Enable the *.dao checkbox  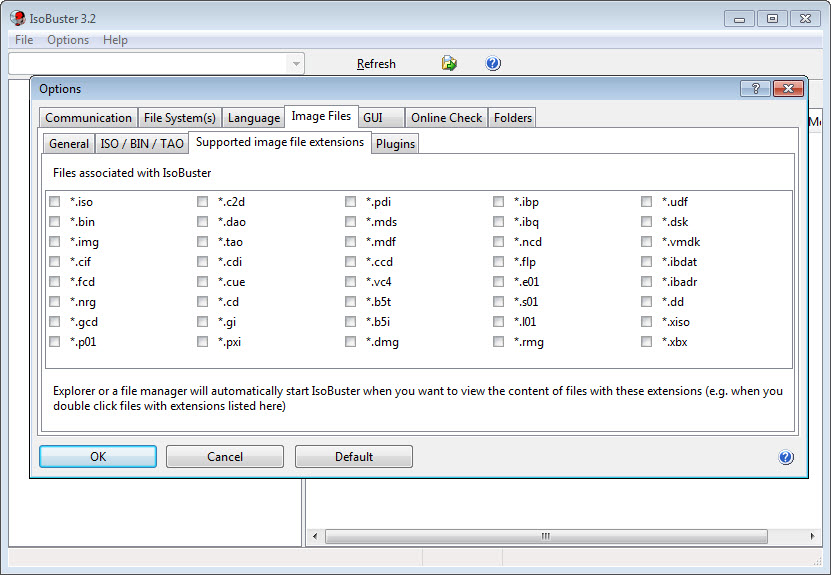tap(202, 222)
